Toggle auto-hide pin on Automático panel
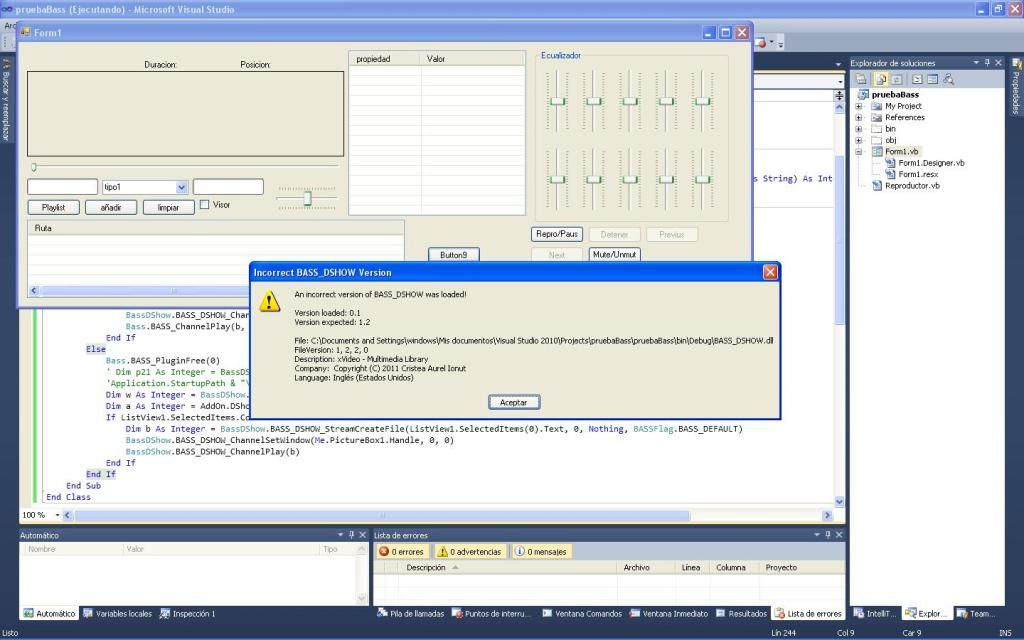 coord(351,535)
